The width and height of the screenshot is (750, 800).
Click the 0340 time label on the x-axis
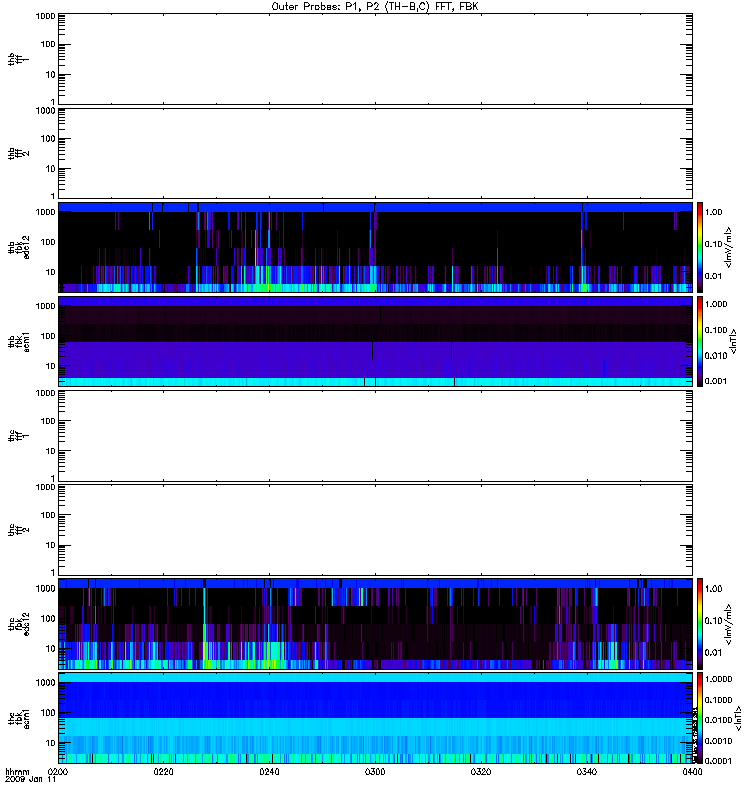tap(587, 771)
